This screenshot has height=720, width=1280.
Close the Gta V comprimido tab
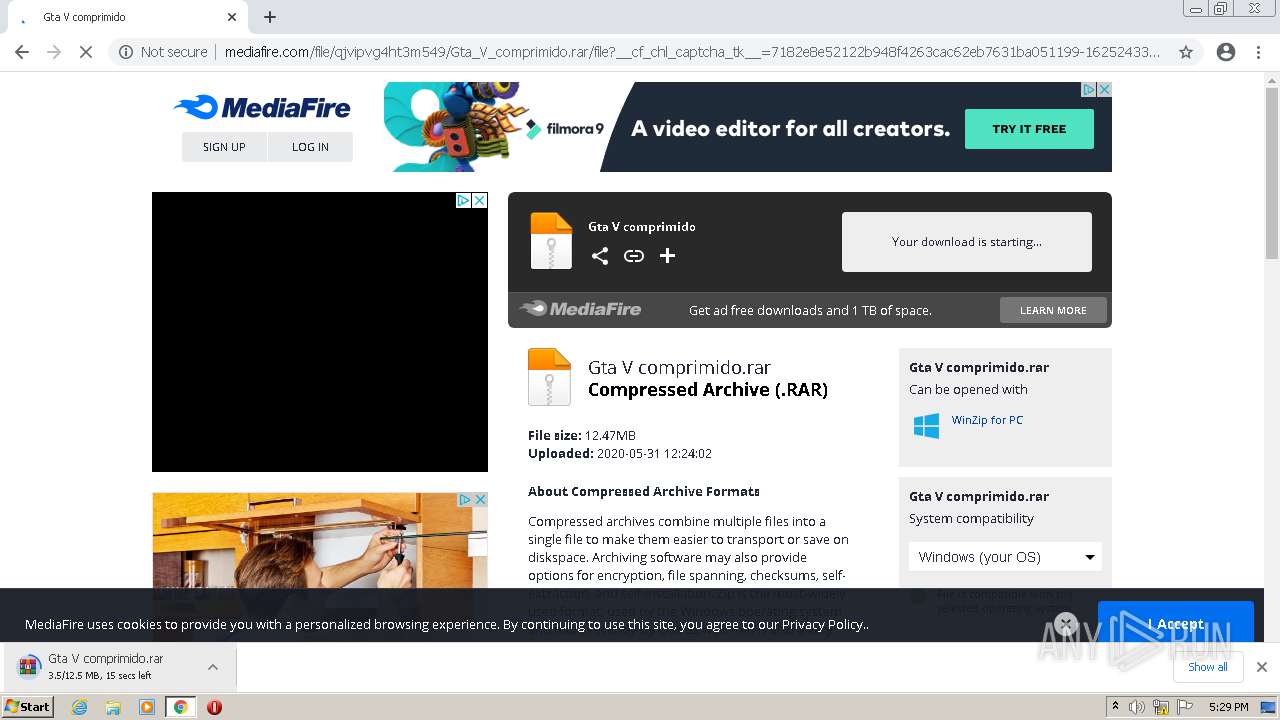(232, 17)
